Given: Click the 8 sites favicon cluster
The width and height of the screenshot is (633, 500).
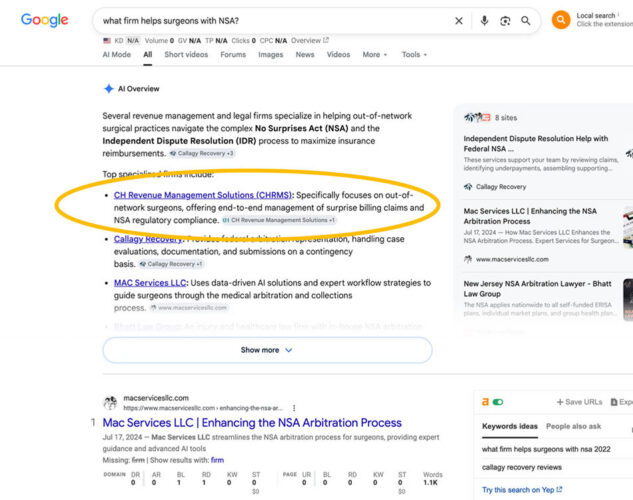Looking at the screenshot, I should pyautogui.click(x=477, y=117).
